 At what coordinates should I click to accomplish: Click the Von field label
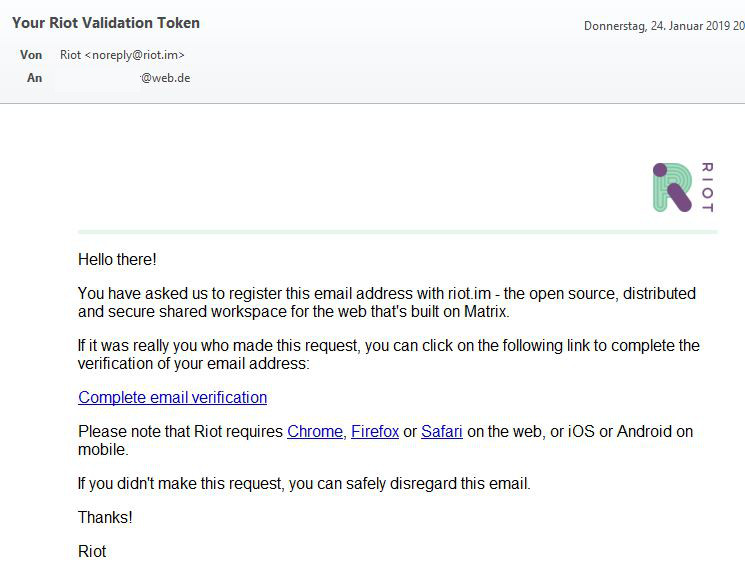coord(31,55)
